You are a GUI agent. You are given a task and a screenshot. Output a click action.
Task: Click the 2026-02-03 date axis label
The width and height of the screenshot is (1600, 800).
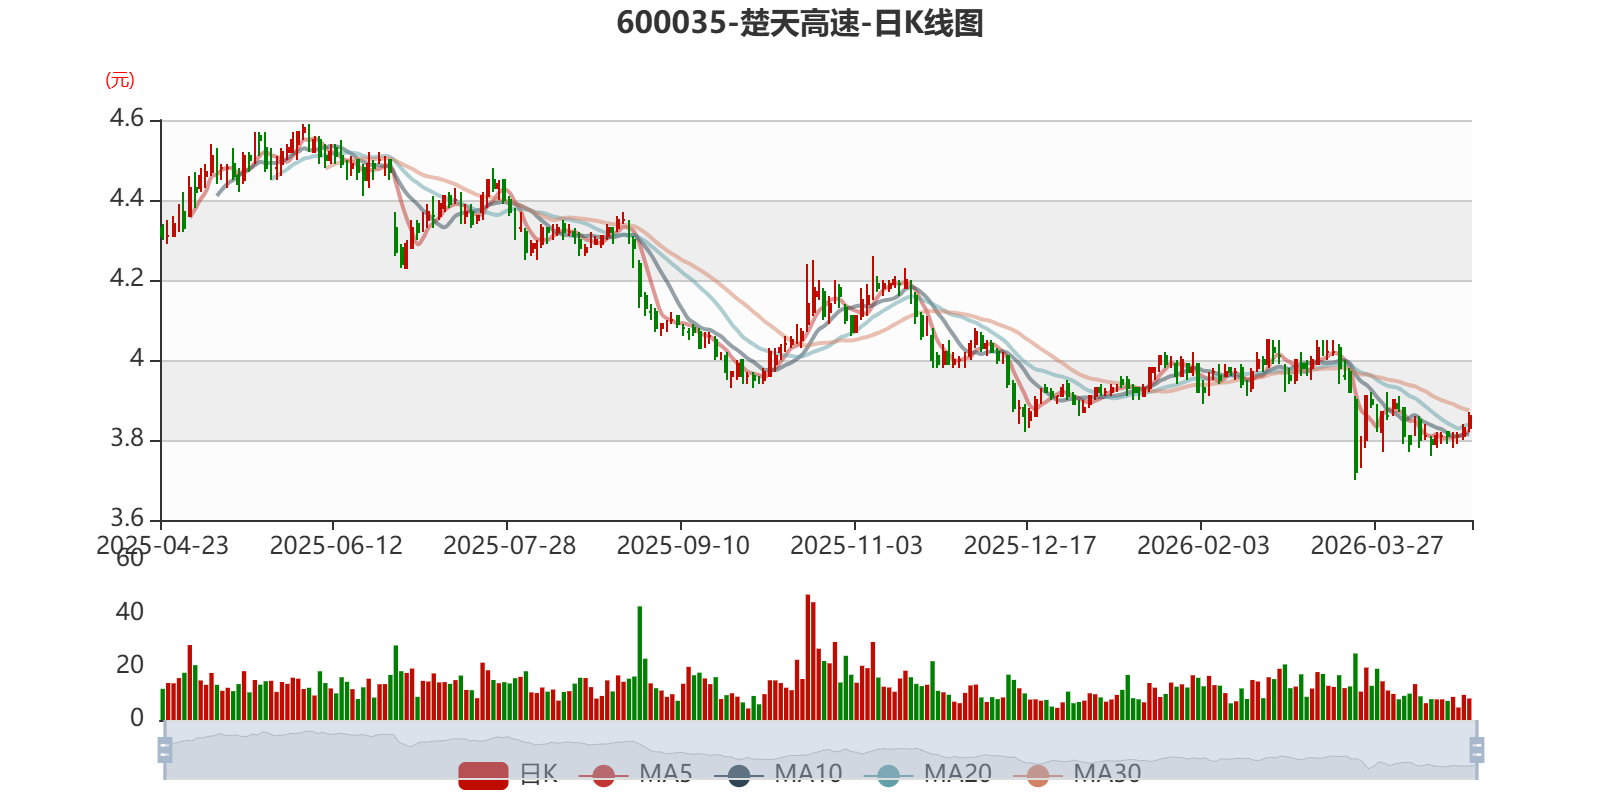pyautogui.click(x=1204, y=546)
